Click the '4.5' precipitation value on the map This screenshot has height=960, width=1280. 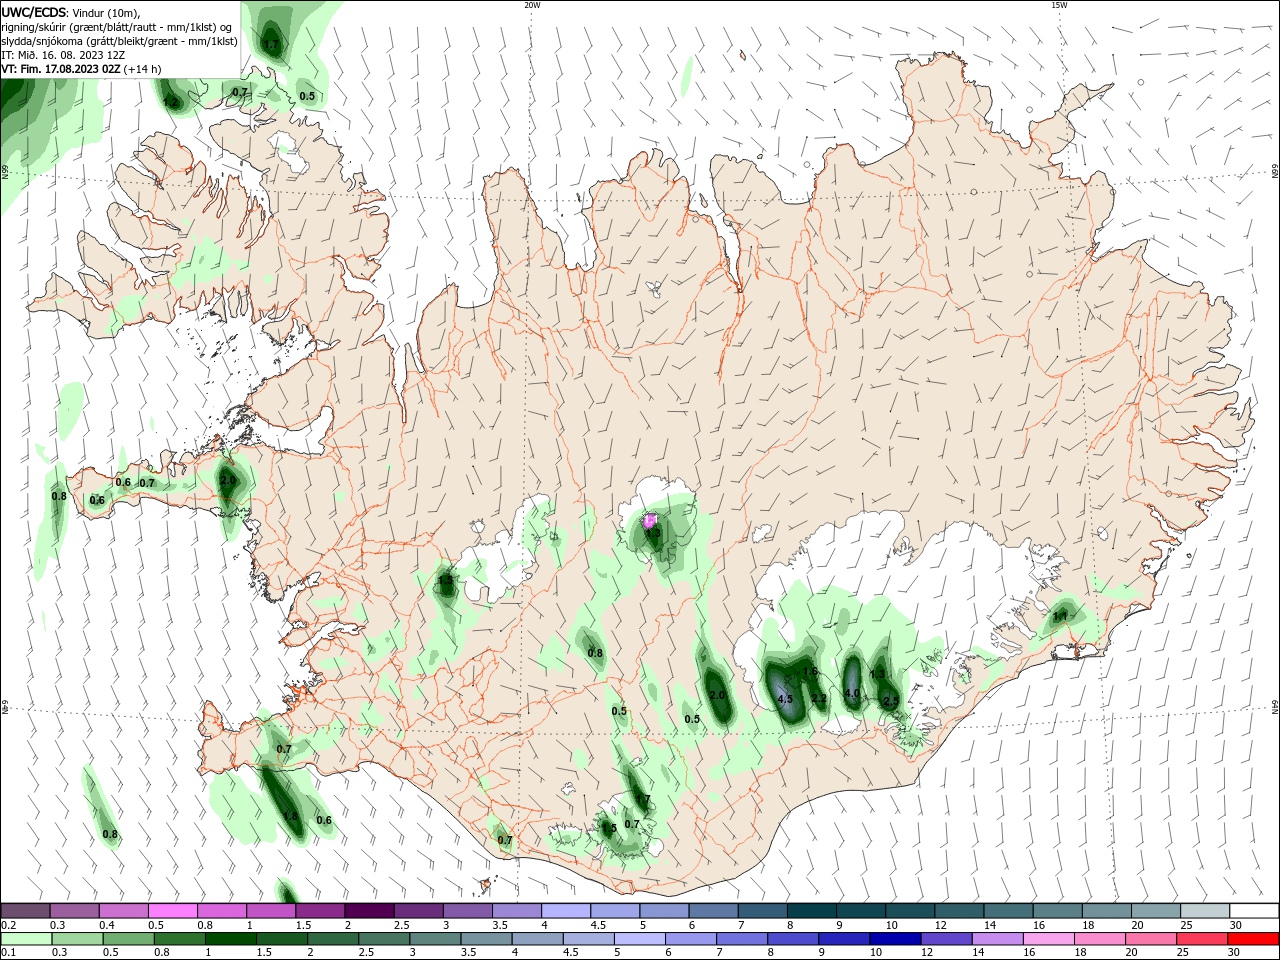click(x=785, y=698)
